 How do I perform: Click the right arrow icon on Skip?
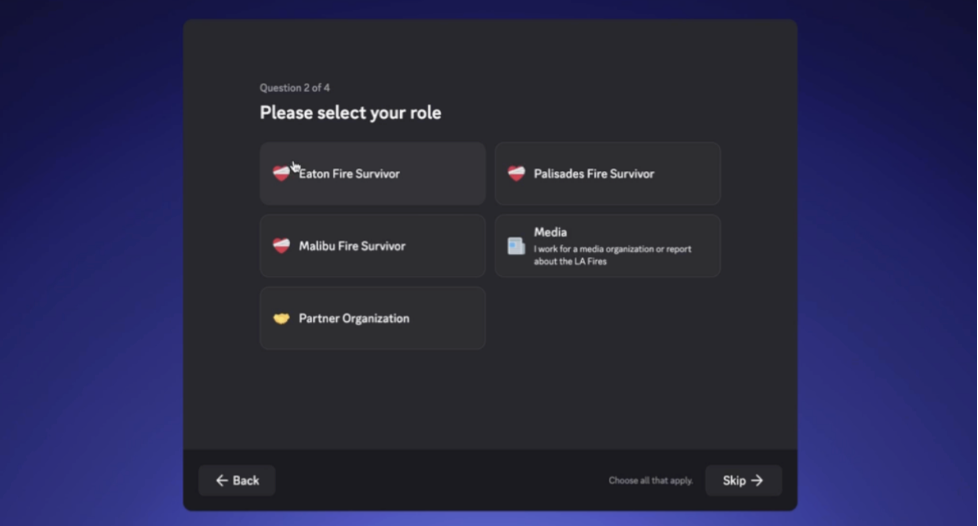[757, 480]
